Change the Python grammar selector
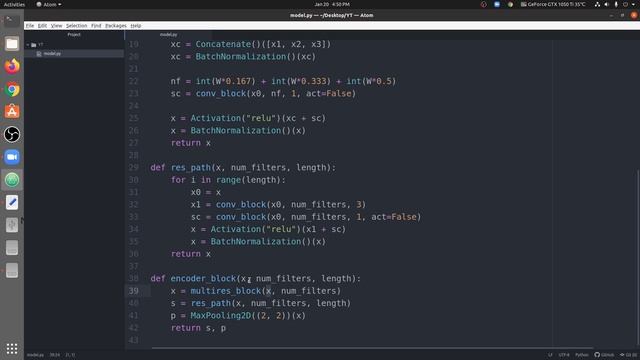The image size is (640, 360). point(582,355)
